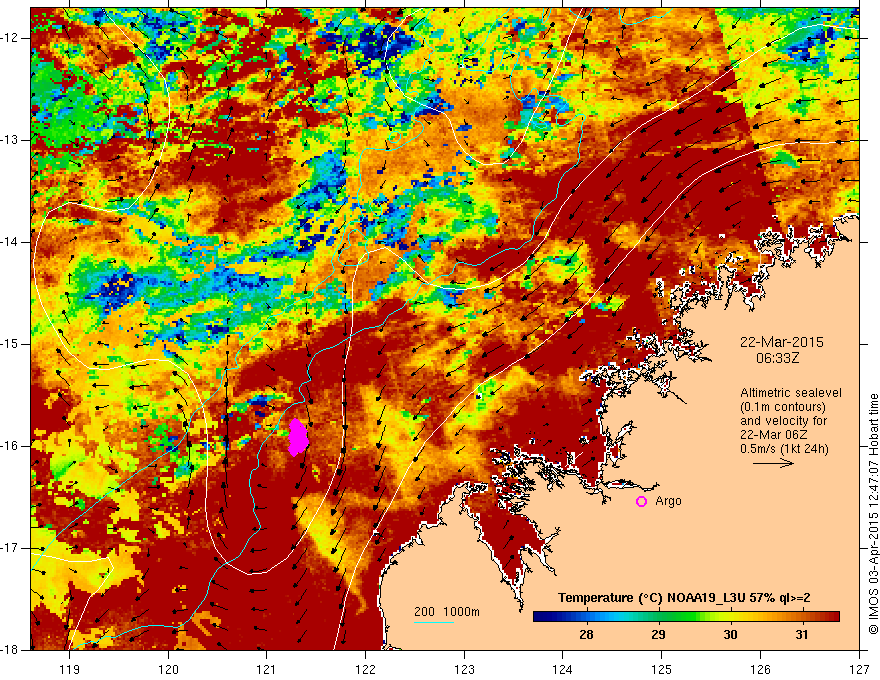Click 'Altimetric sealevel' caption text

[x=791, y=393]
